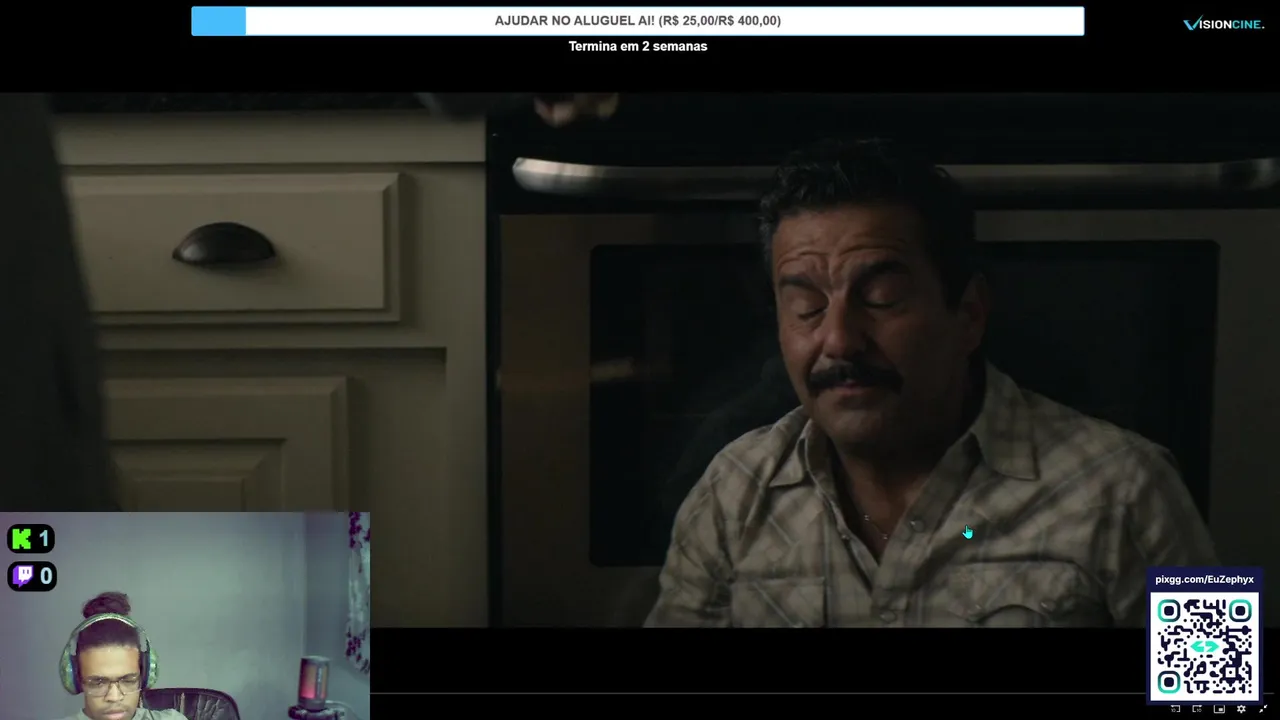The height and width of the screenshot is (720, 1280).
Task: Click the AJUDAR NO ALUGUEL donation goal bar
Action: pyautogui.click(x=638, y=21)
